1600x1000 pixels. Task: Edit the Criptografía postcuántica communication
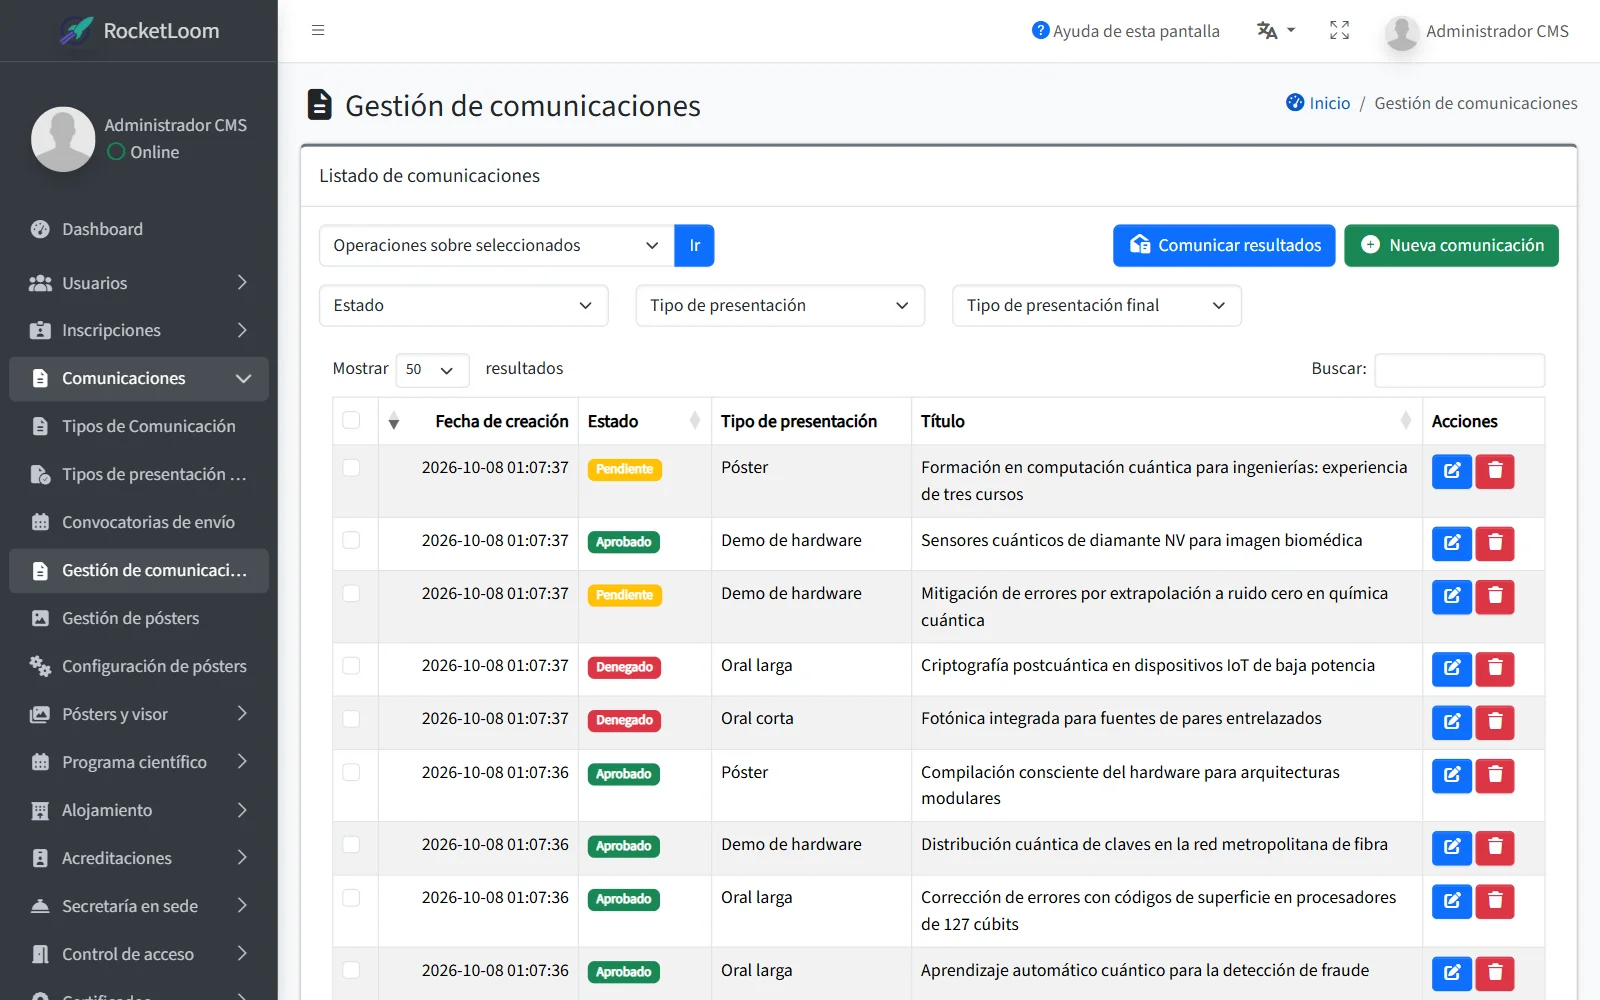tap(1452, 668)
